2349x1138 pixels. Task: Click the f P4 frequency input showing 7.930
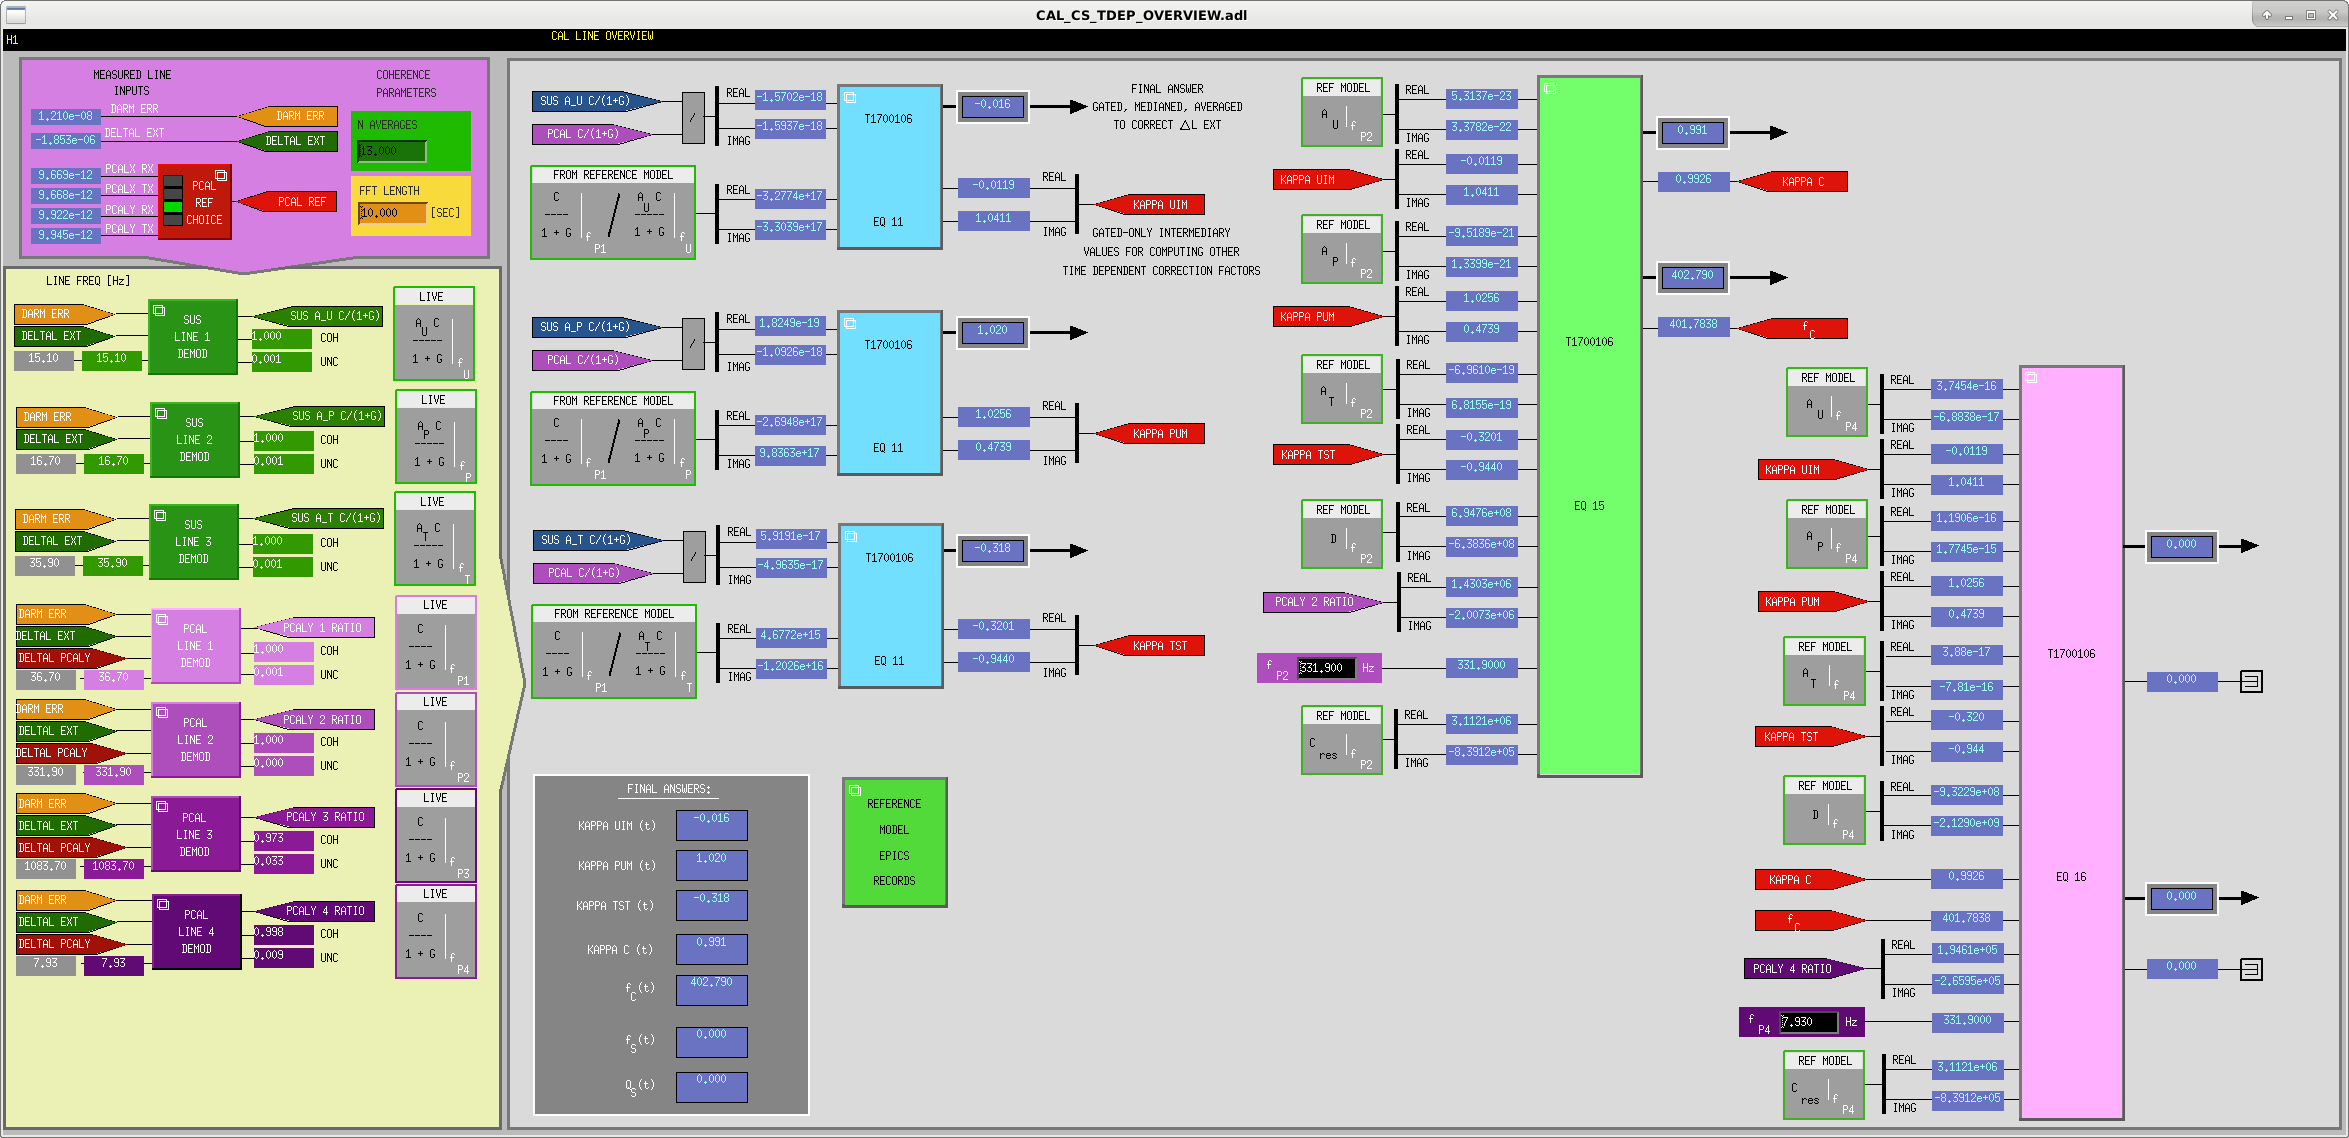(x=1808, y=1022)
